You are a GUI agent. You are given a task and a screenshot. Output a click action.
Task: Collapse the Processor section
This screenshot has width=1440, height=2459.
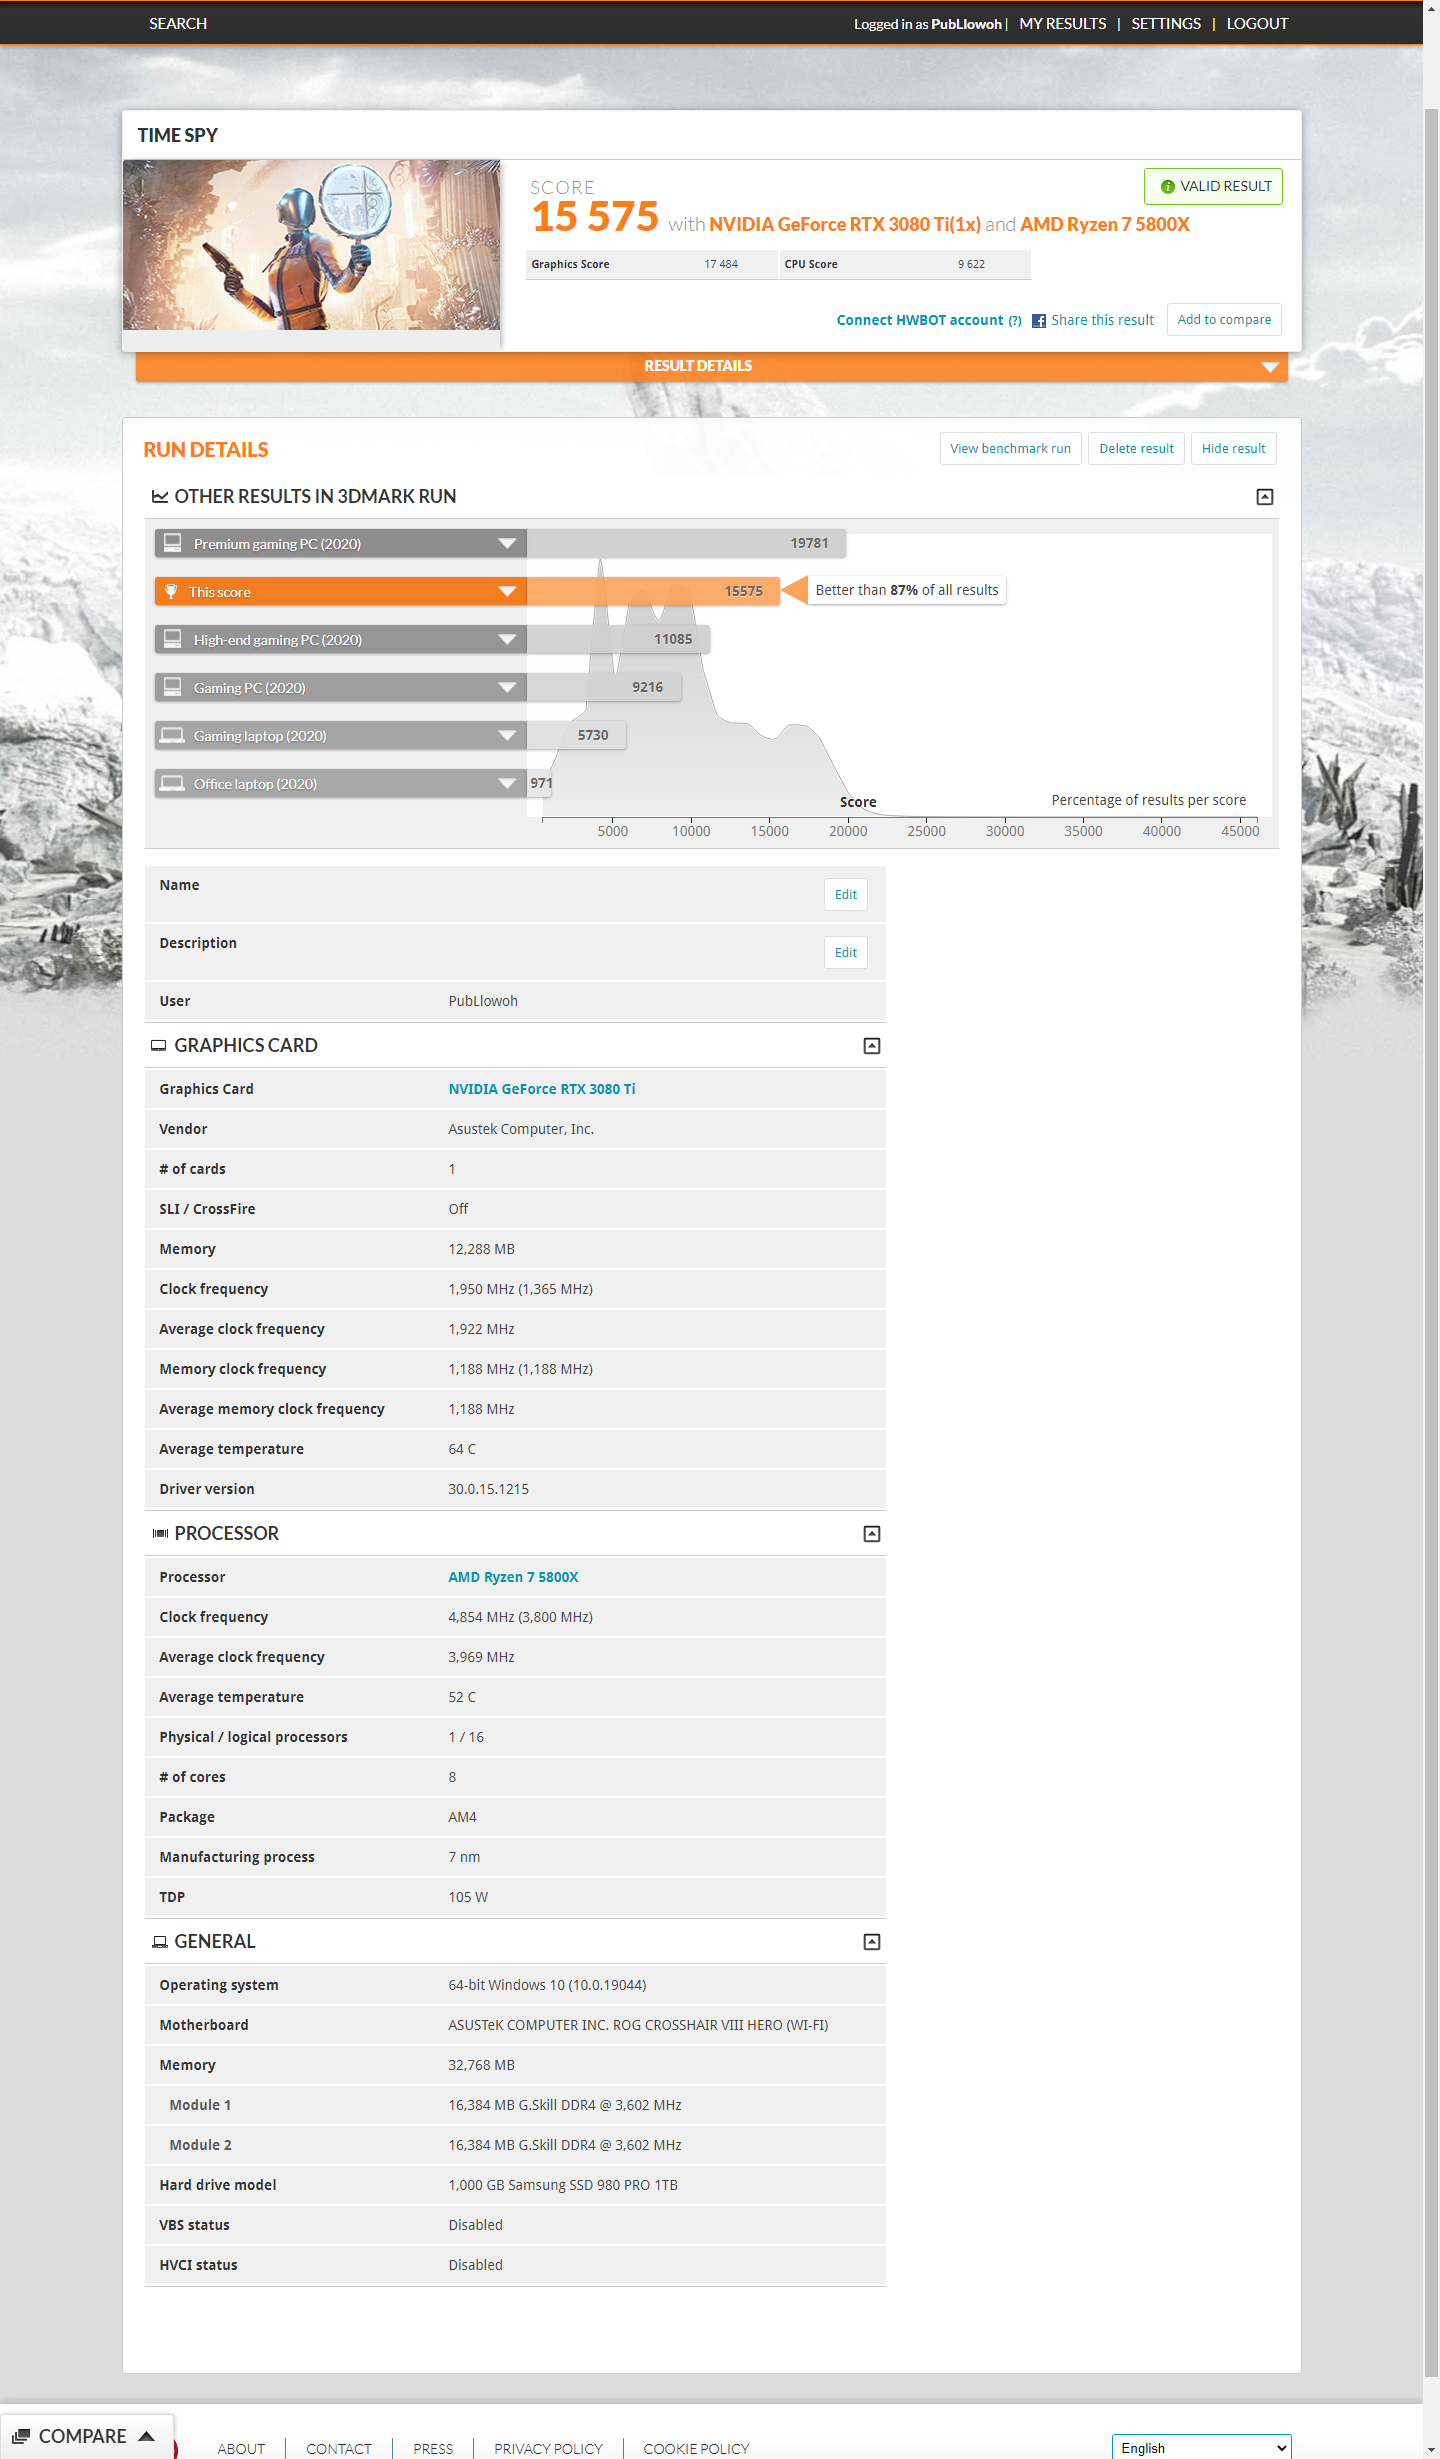pos(872,1534)
